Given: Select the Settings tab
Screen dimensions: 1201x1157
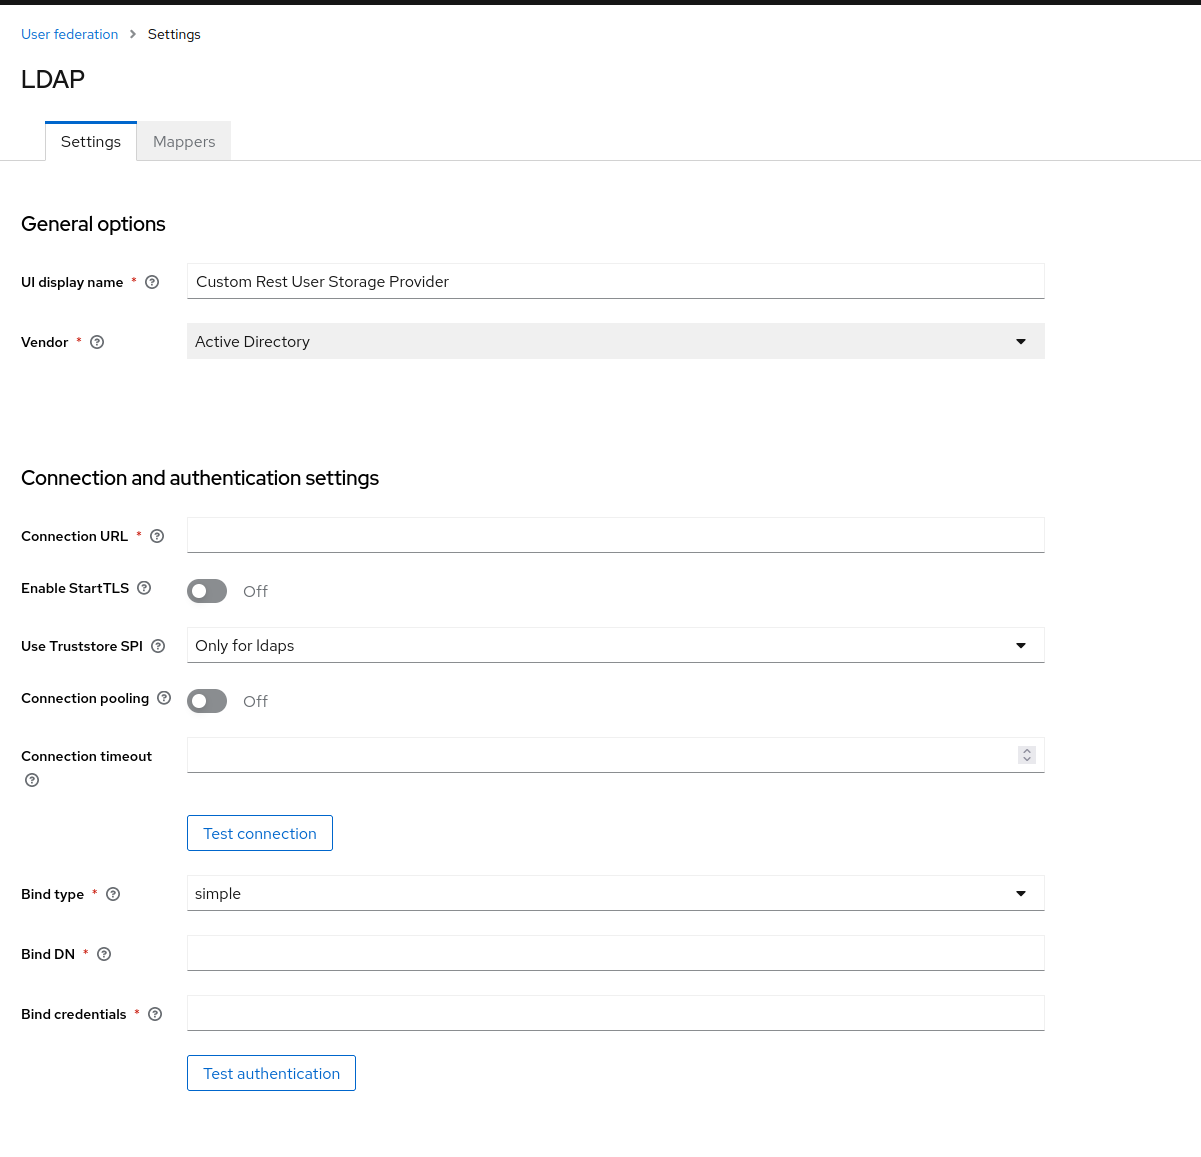Looking at the screenshot, I should 90,141.
